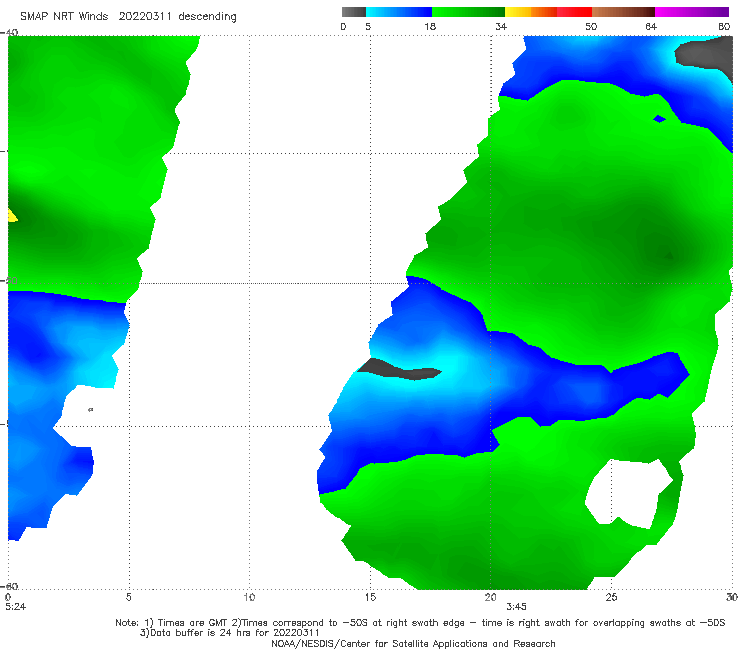The width and height of the screenshot is (740, 650).
Task: Click the longitude axis label '10'
Action: 249,597
